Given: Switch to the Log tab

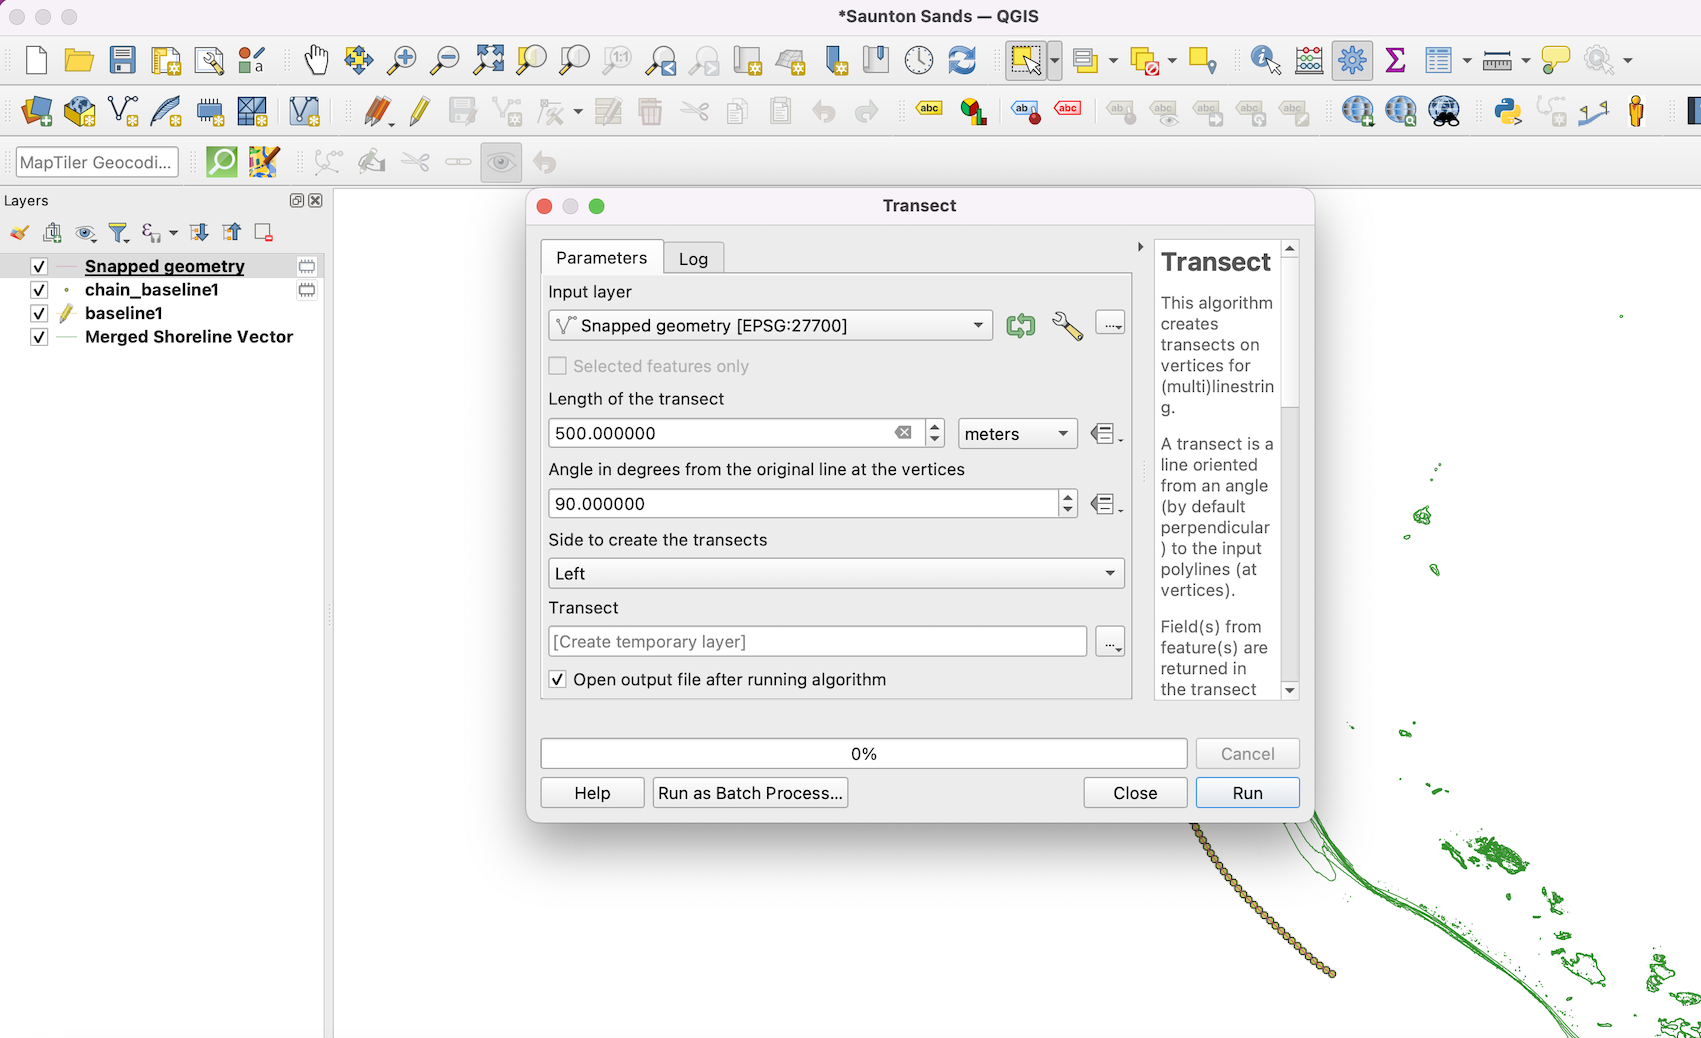Looking at the screenshot, I should (x=693, y=259).
